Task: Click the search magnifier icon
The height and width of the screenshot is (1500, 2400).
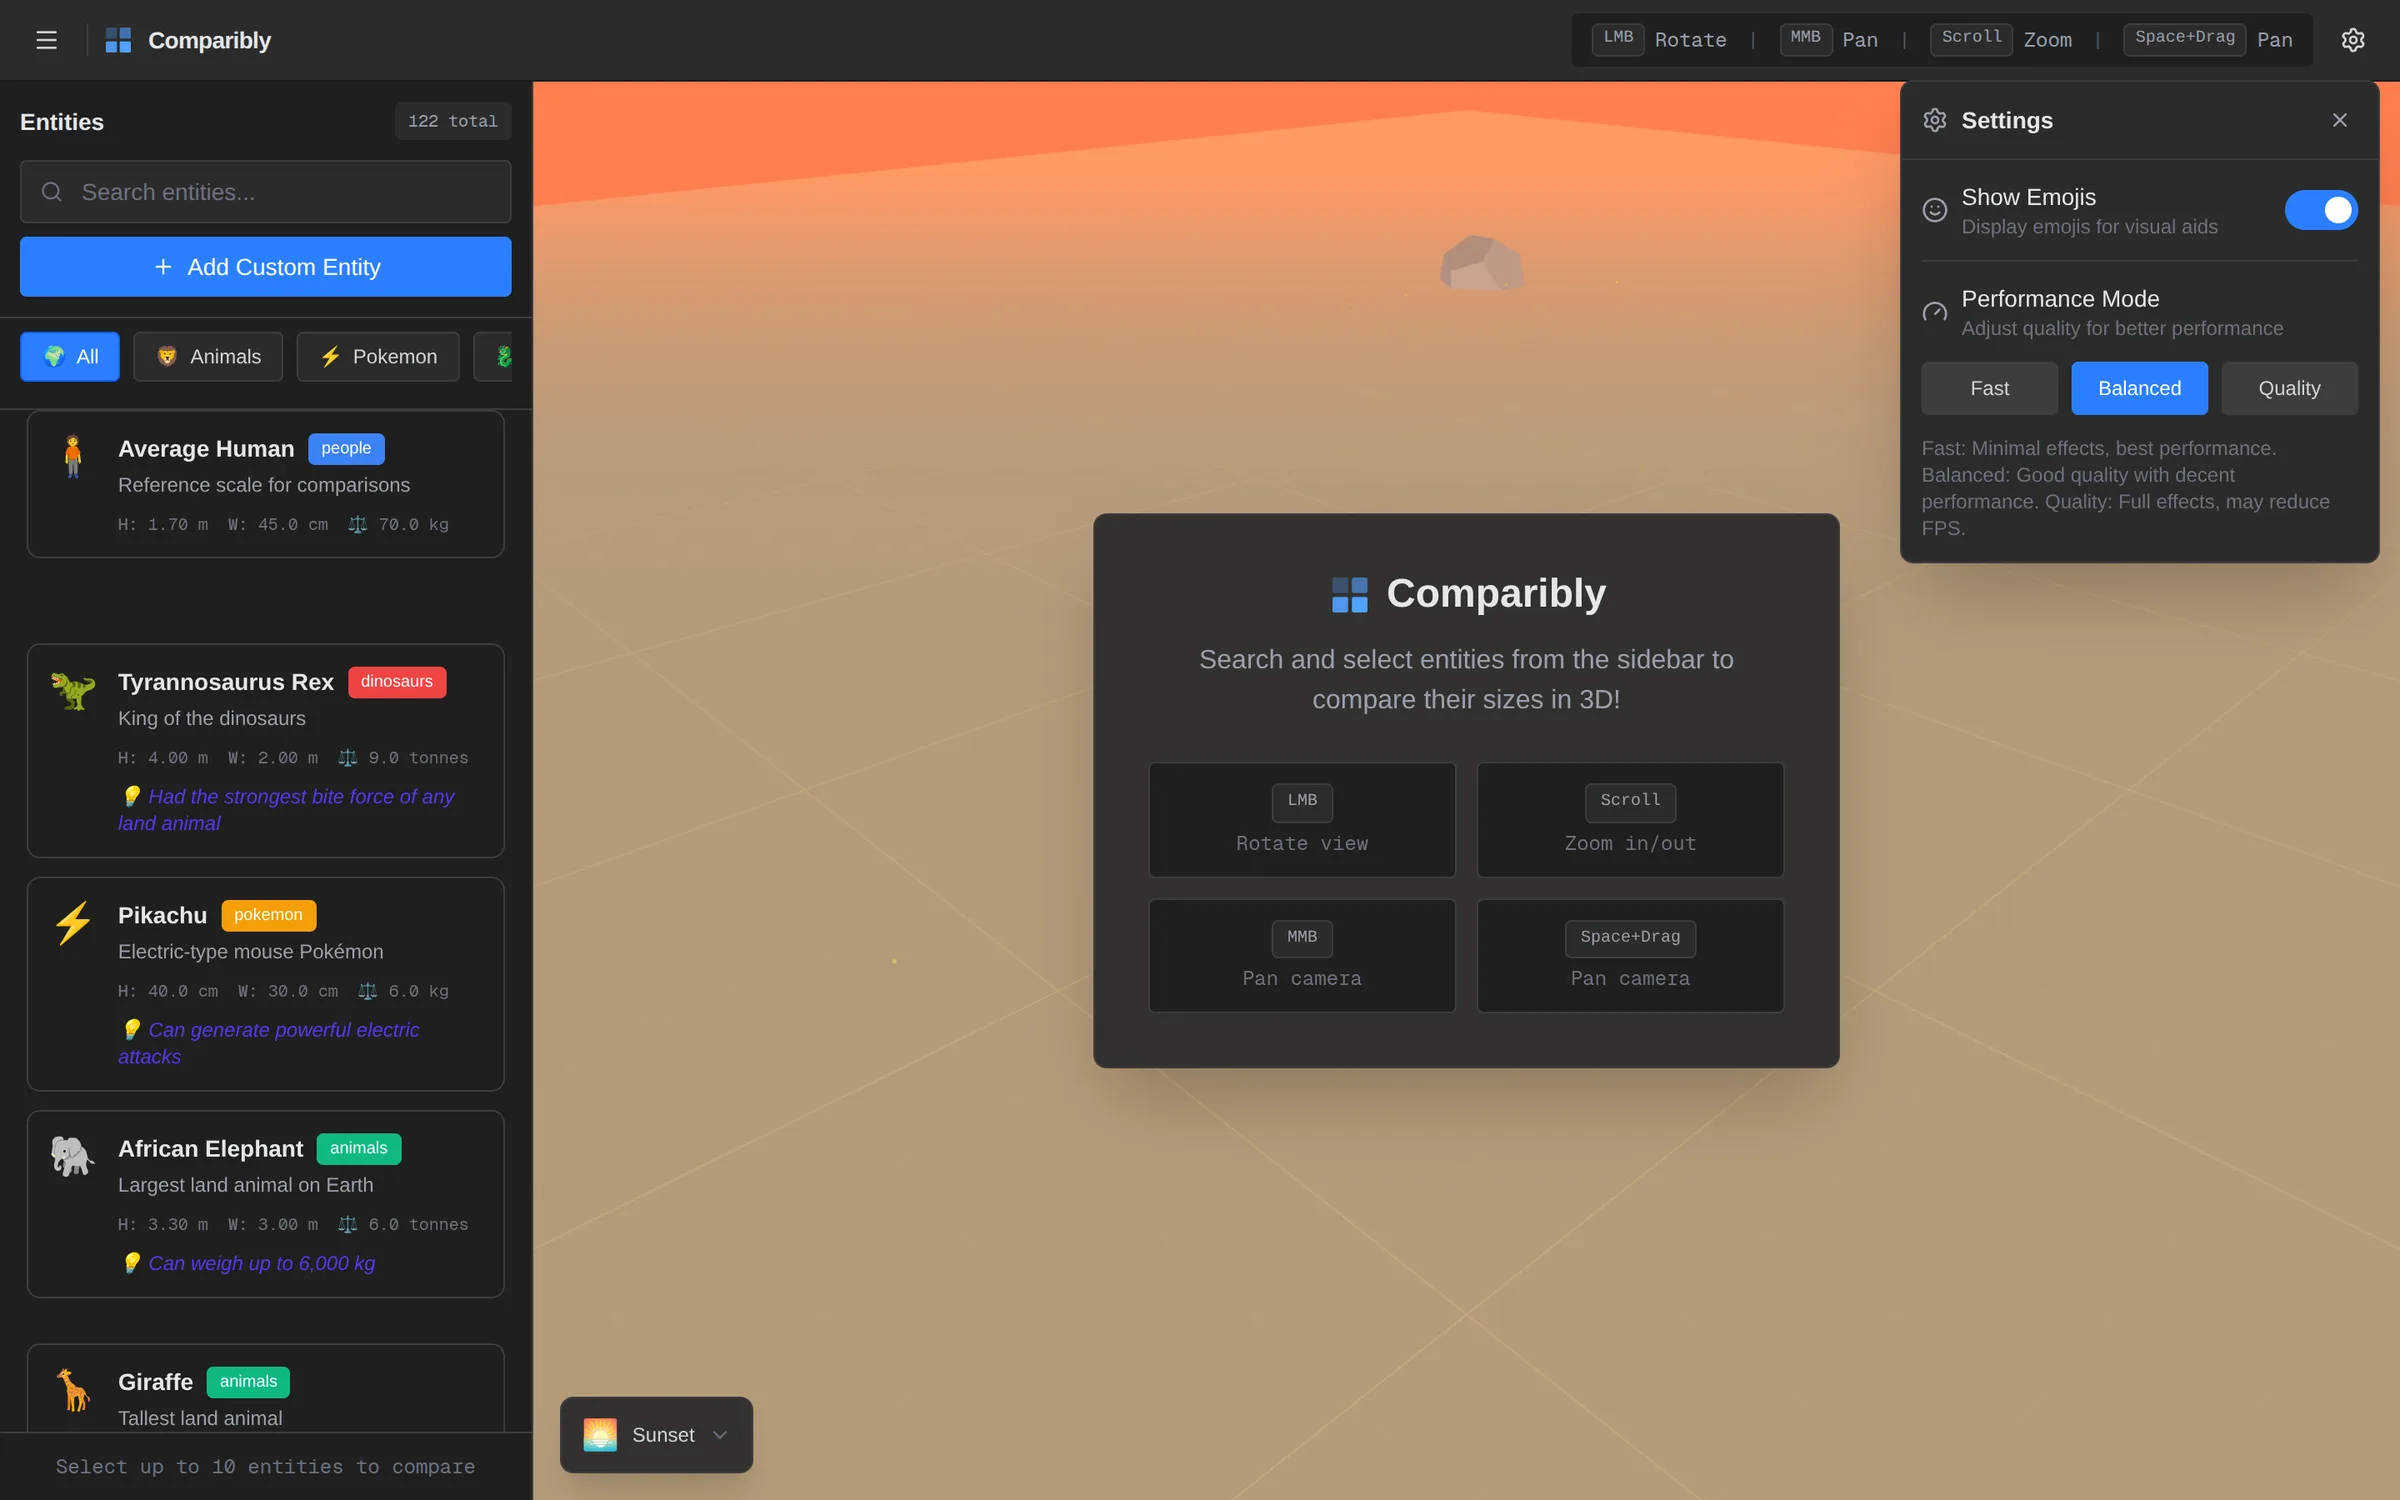Action: tap(52, 192)
